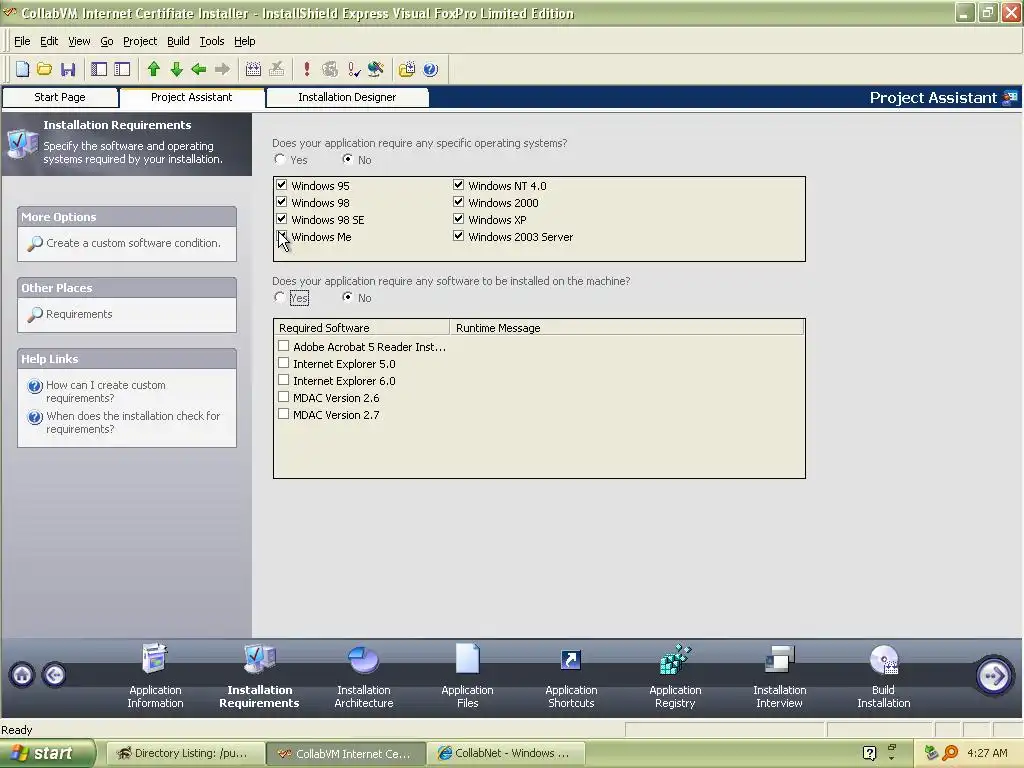
Task: Open the Installation Interview step
Action: pyautogui.click(x=778, y=677)
